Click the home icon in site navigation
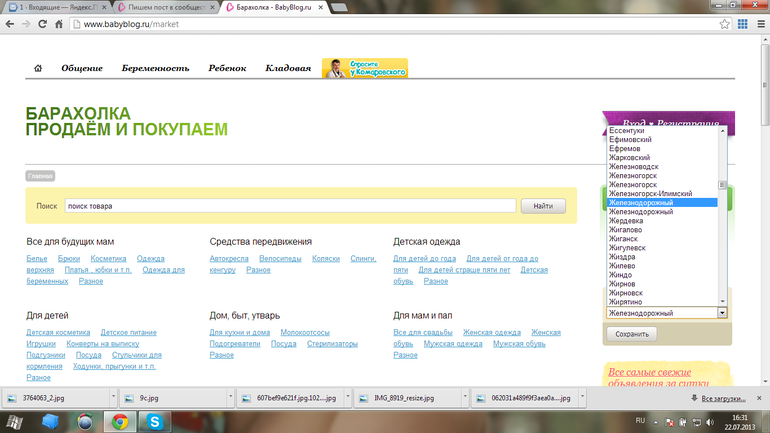The width and height of the screenshot is (770, 433). tap(38, 69)
